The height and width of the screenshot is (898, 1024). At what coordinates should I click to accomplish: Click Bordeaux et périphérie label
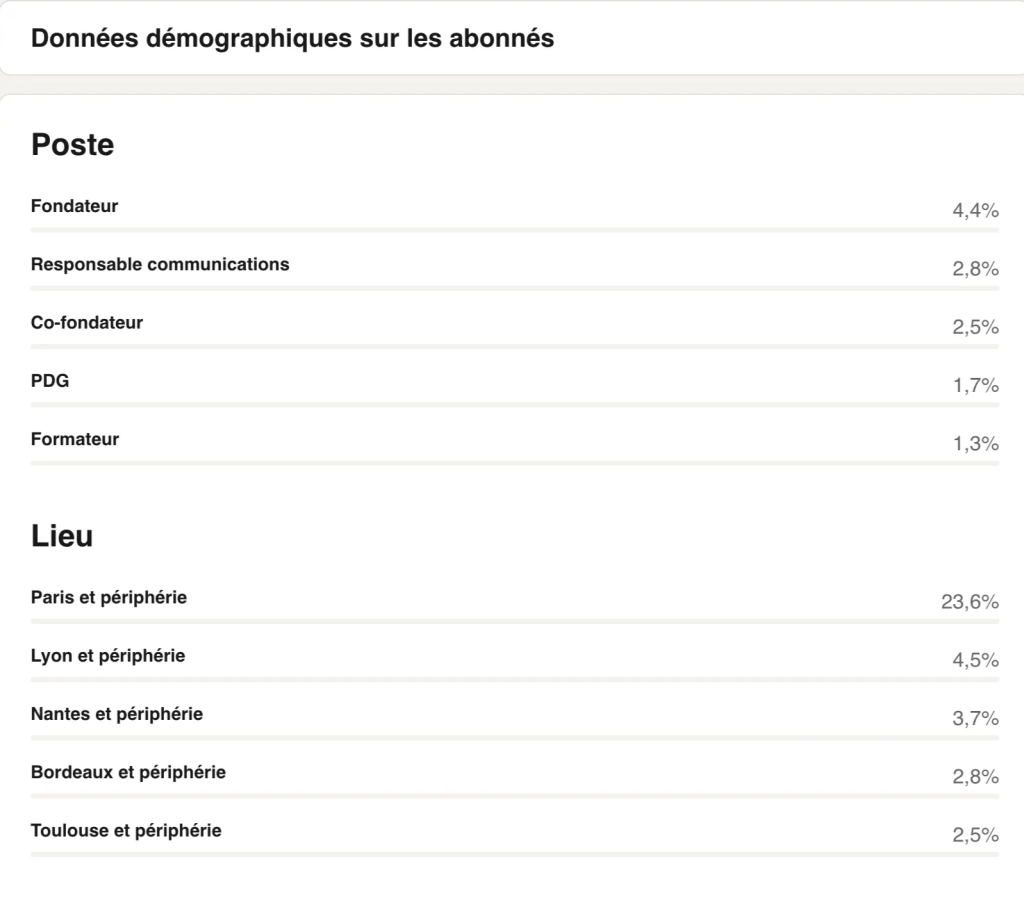pos(128,772)
